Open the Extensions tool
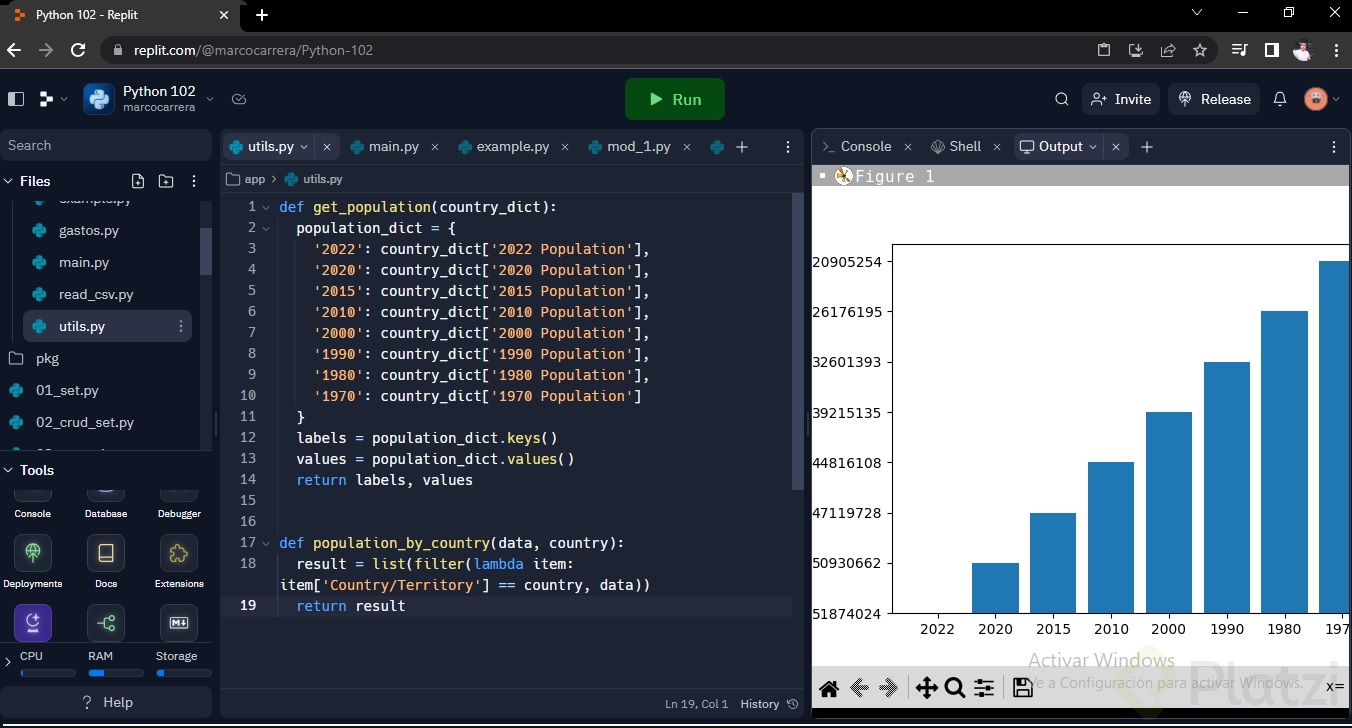The width and height of the screenshot is (1352, 728). coord(179,560)
